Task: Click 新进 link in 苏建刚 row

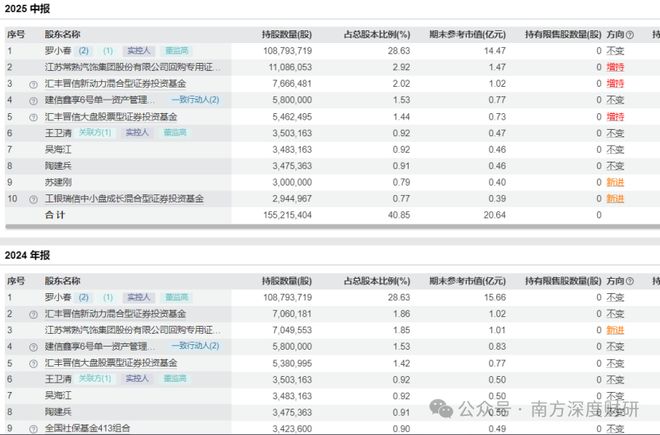Action: [x=615, y=183]
